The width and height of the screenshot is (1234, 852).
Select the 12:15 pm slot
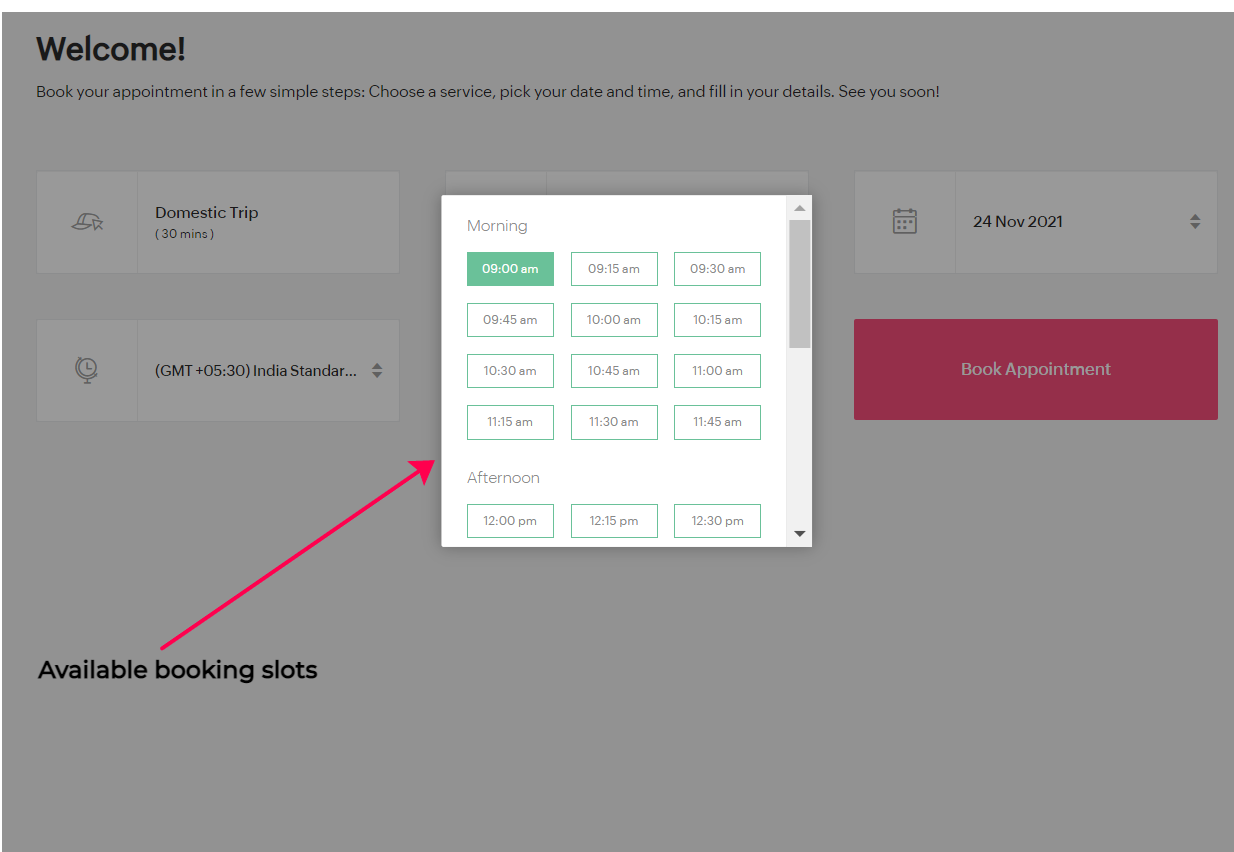(x=614, y=521)
